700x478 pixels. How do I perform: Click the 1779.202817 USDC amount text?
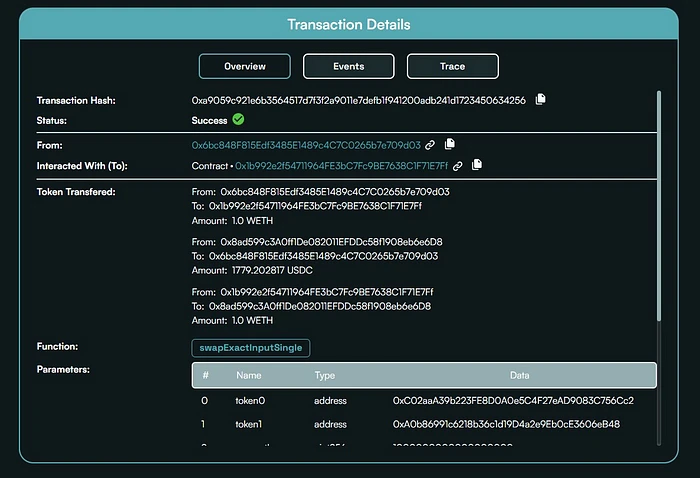coord(263,270)
